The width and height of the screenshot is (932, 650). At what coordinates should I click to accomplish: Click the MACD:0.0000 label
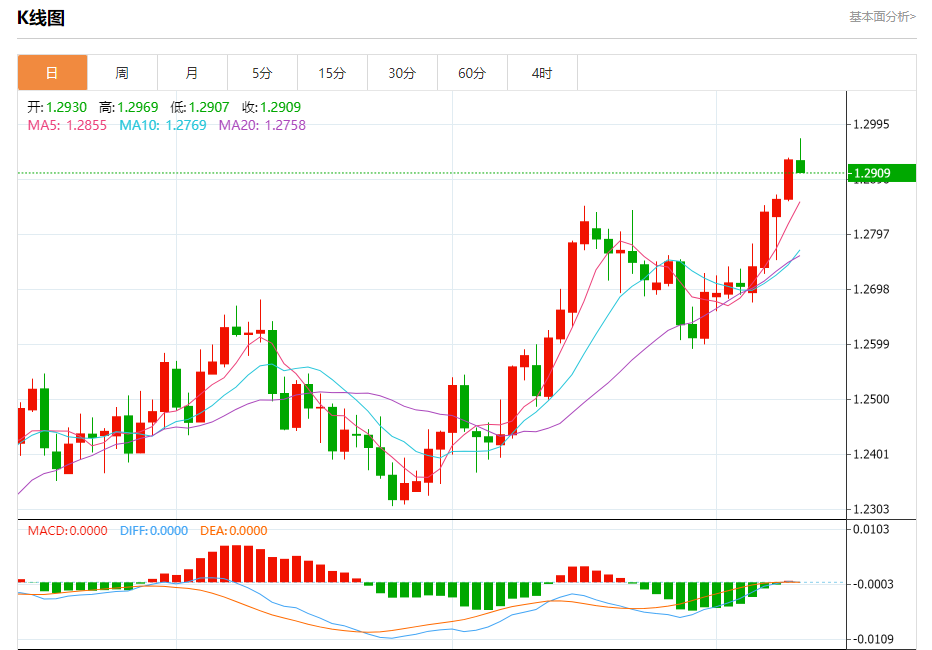(68, 531)
